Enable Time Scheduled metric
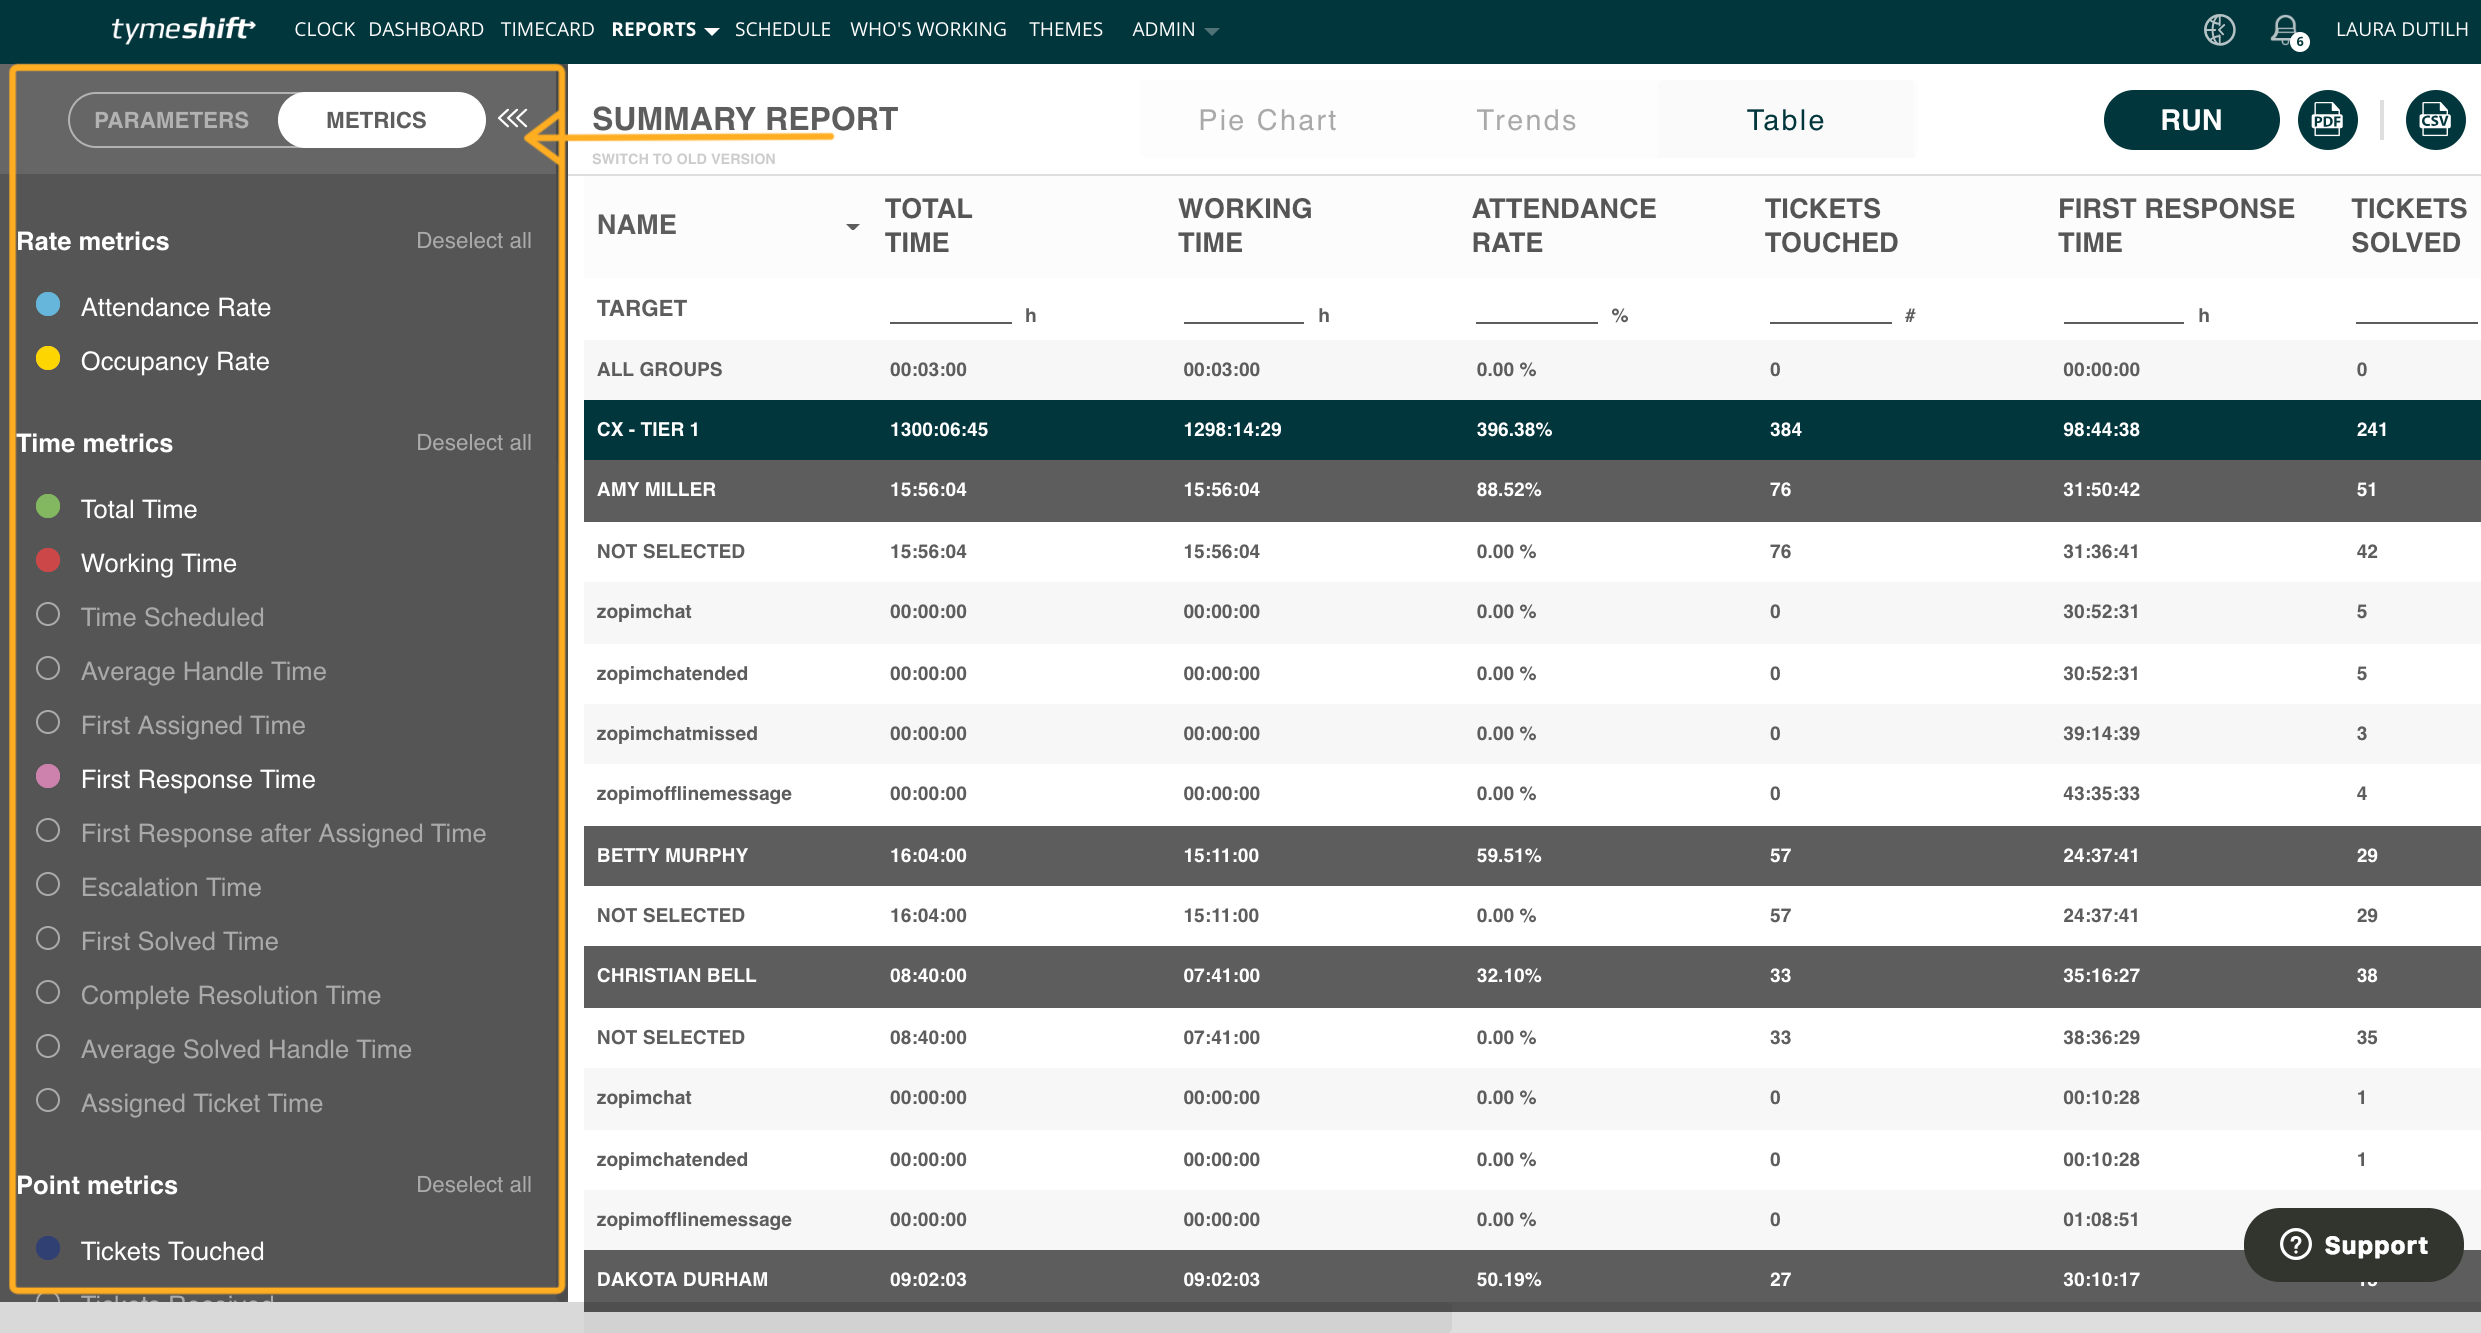 (x=150, y=617)
